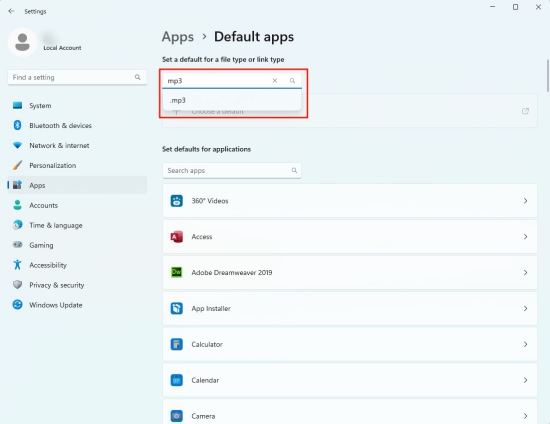Image resolution: width=550 pixels, height=424 pixels.
Task: Click the 360° Videos app icon
Action: [176, 201]
